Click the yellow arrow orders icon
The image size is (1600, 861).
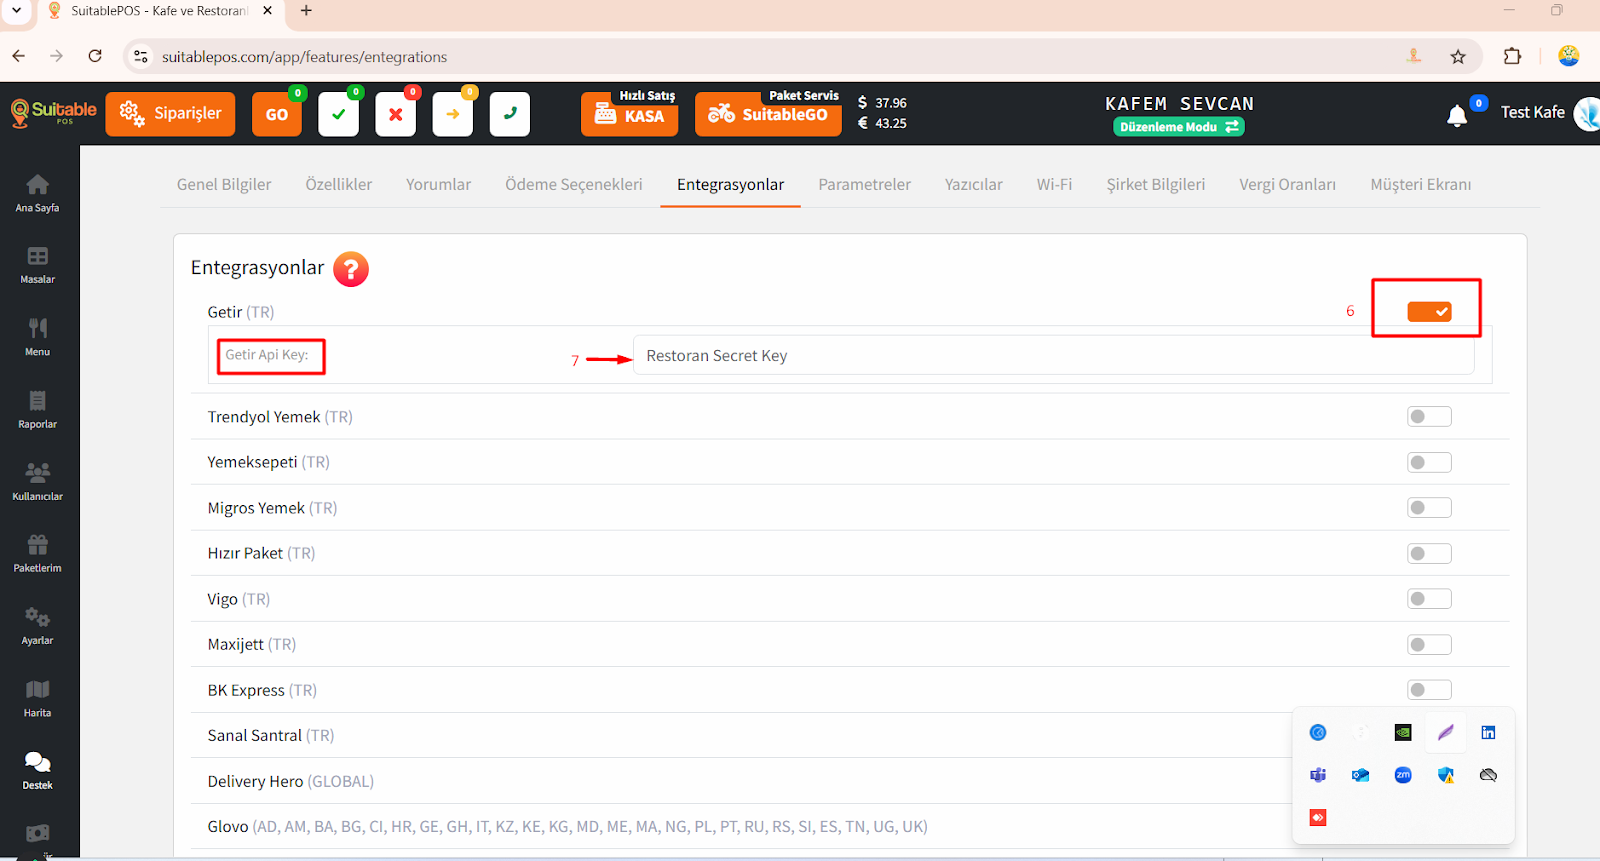pyautogui.click(x=452, y=114)
